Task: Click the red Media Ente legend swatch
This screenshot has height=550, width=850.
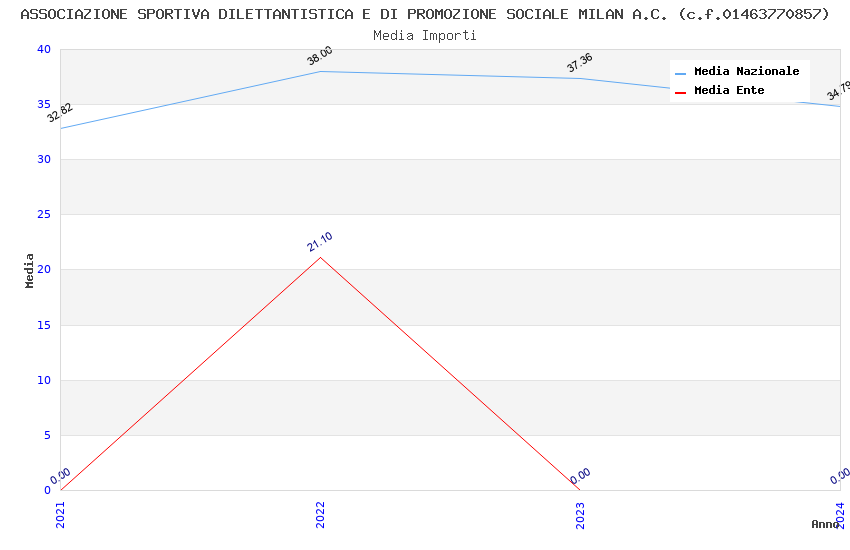Action: (x=681, y=92)
